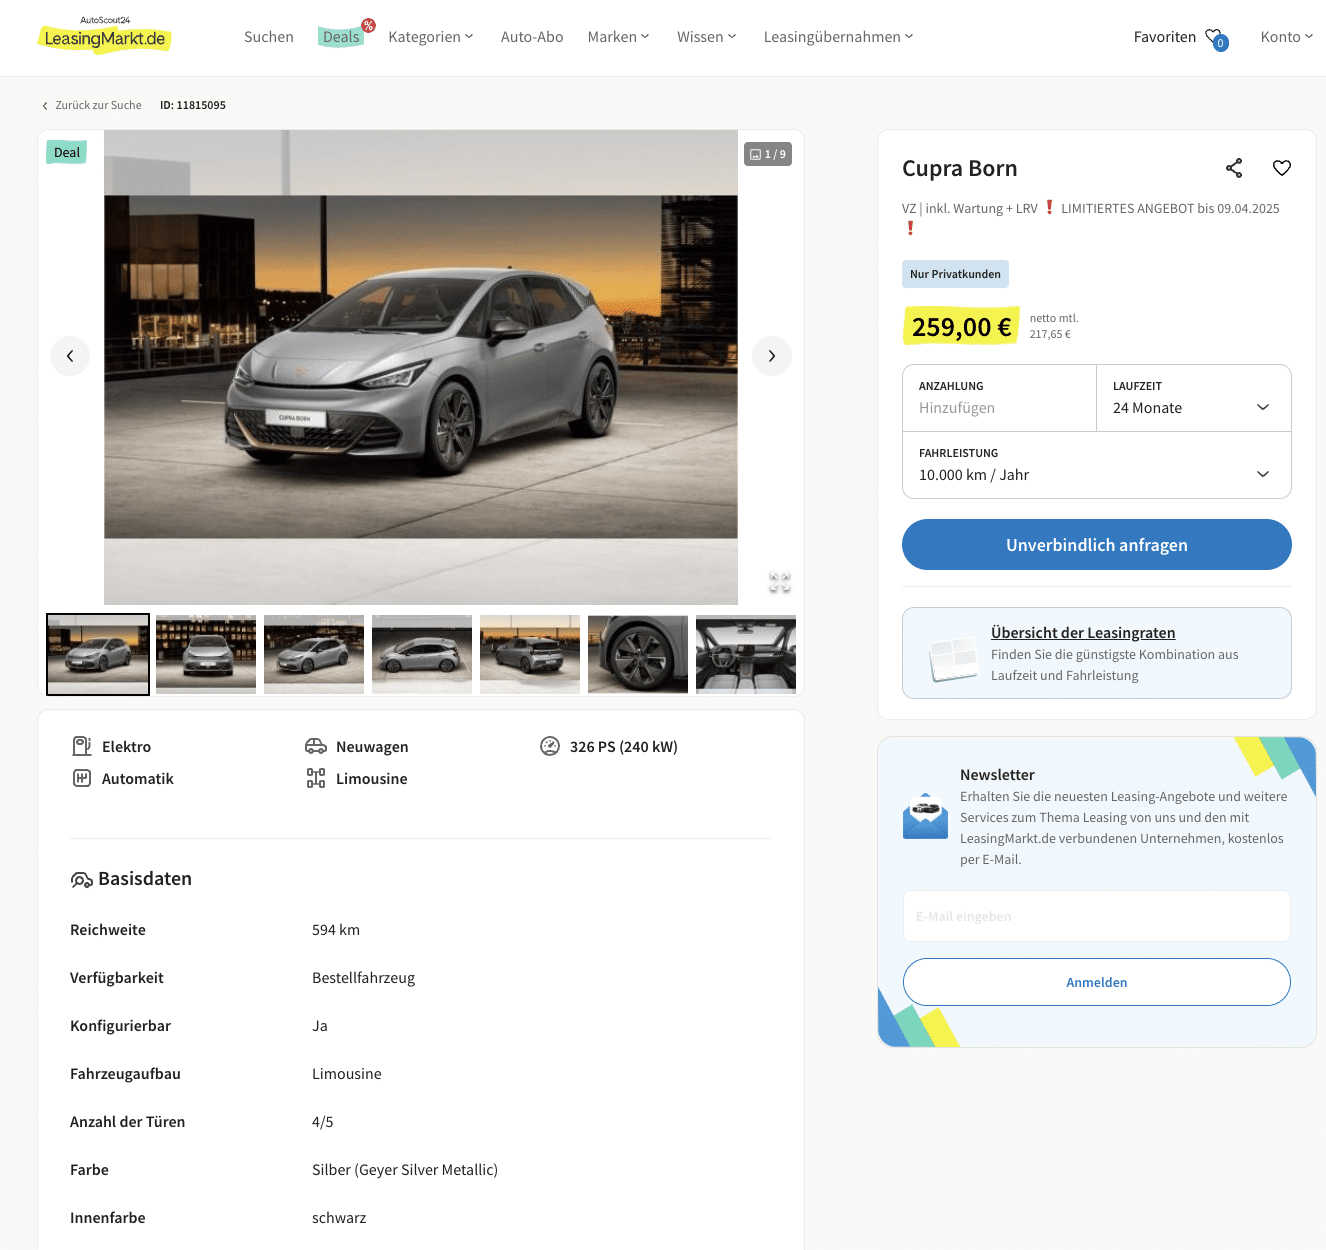Expand the Wissen menu
The height and width of the screenshot is (1250, 1326).
pyautogui.click(x=707, y=37)
